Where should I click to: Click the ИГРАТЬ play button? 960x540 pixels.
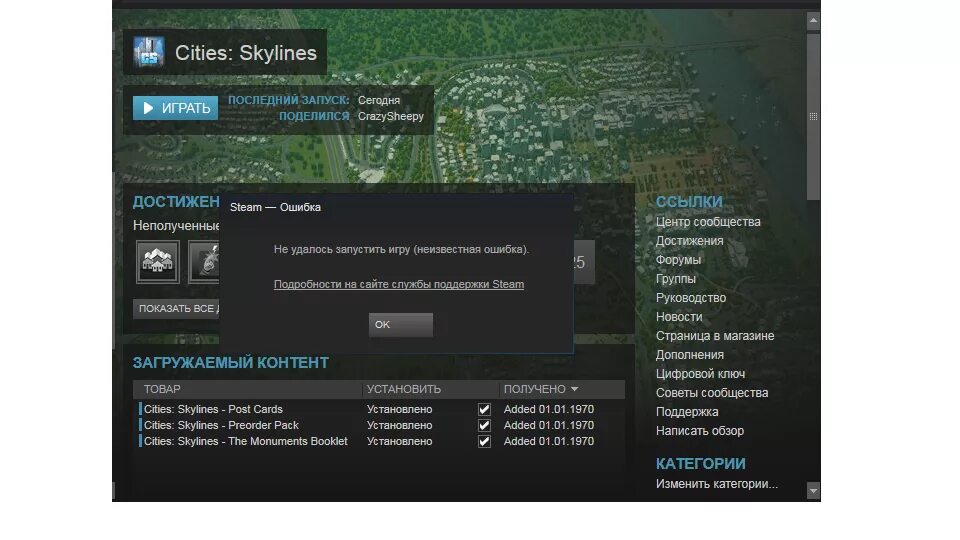tap(175, 108)
